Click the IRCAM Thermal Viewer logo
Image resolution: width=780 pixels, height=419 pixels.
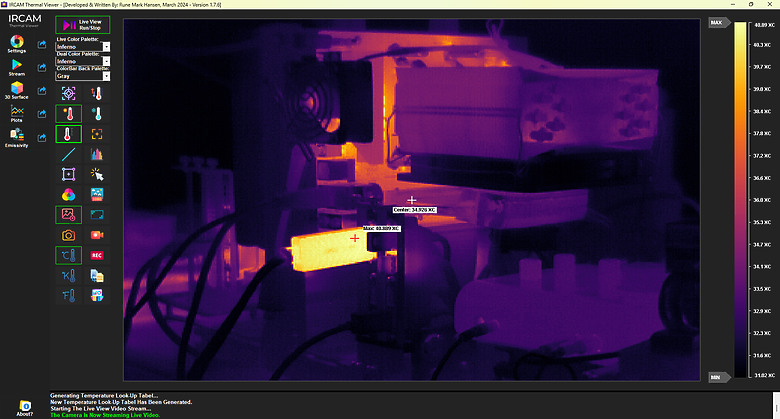point(24,20)
